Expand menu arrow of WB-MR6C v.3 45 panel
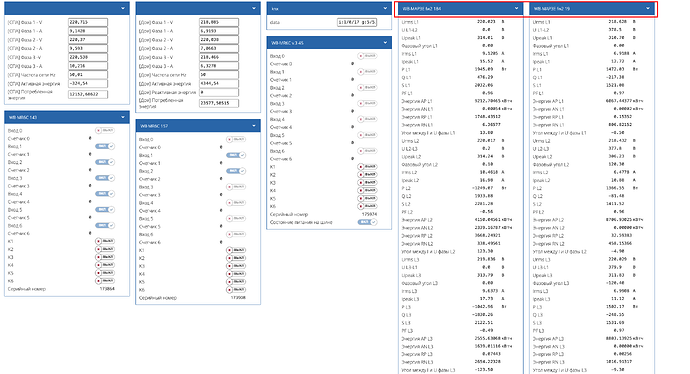Viewport: 690px width, 374px height. coord(385,43)
